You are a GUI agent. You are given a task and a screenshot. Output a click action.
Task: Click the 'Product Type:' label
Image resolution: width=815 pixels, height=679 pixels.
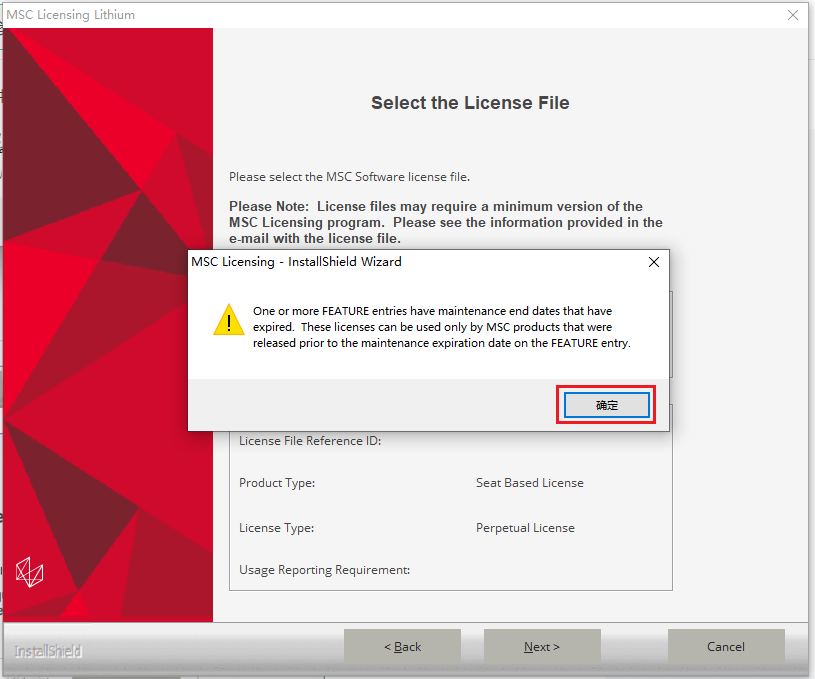point(277,483)
